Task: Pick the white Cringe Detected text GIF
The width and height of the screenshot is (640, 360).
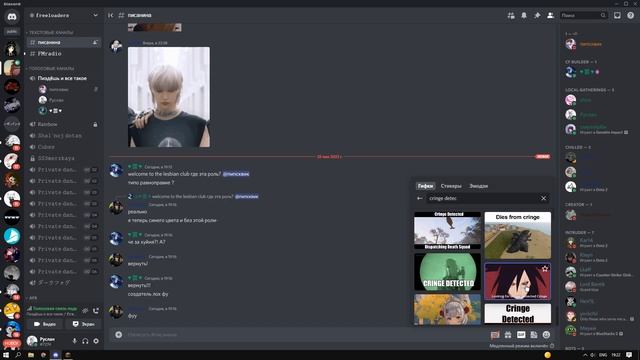Action: point(518,313)
